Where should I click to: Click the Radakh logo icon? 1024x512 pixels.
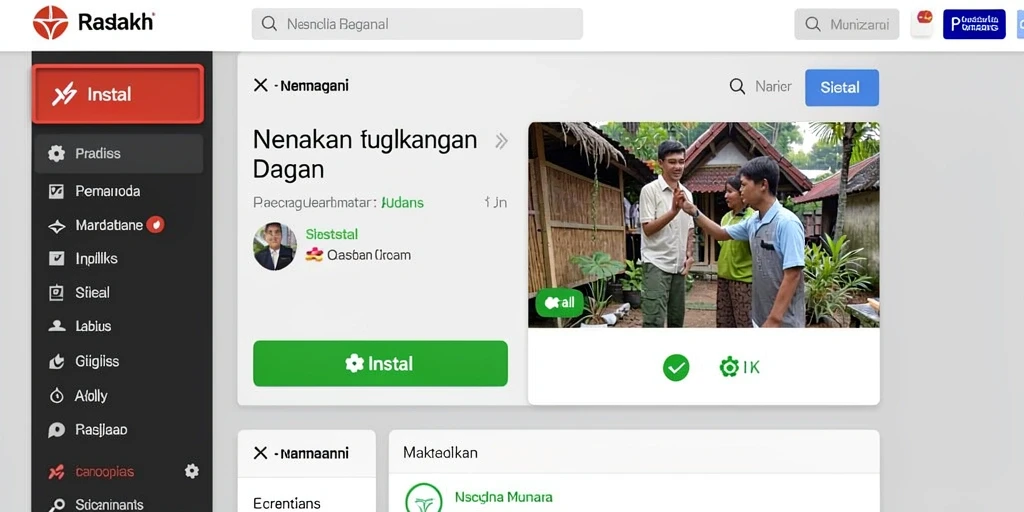point(50,23)
